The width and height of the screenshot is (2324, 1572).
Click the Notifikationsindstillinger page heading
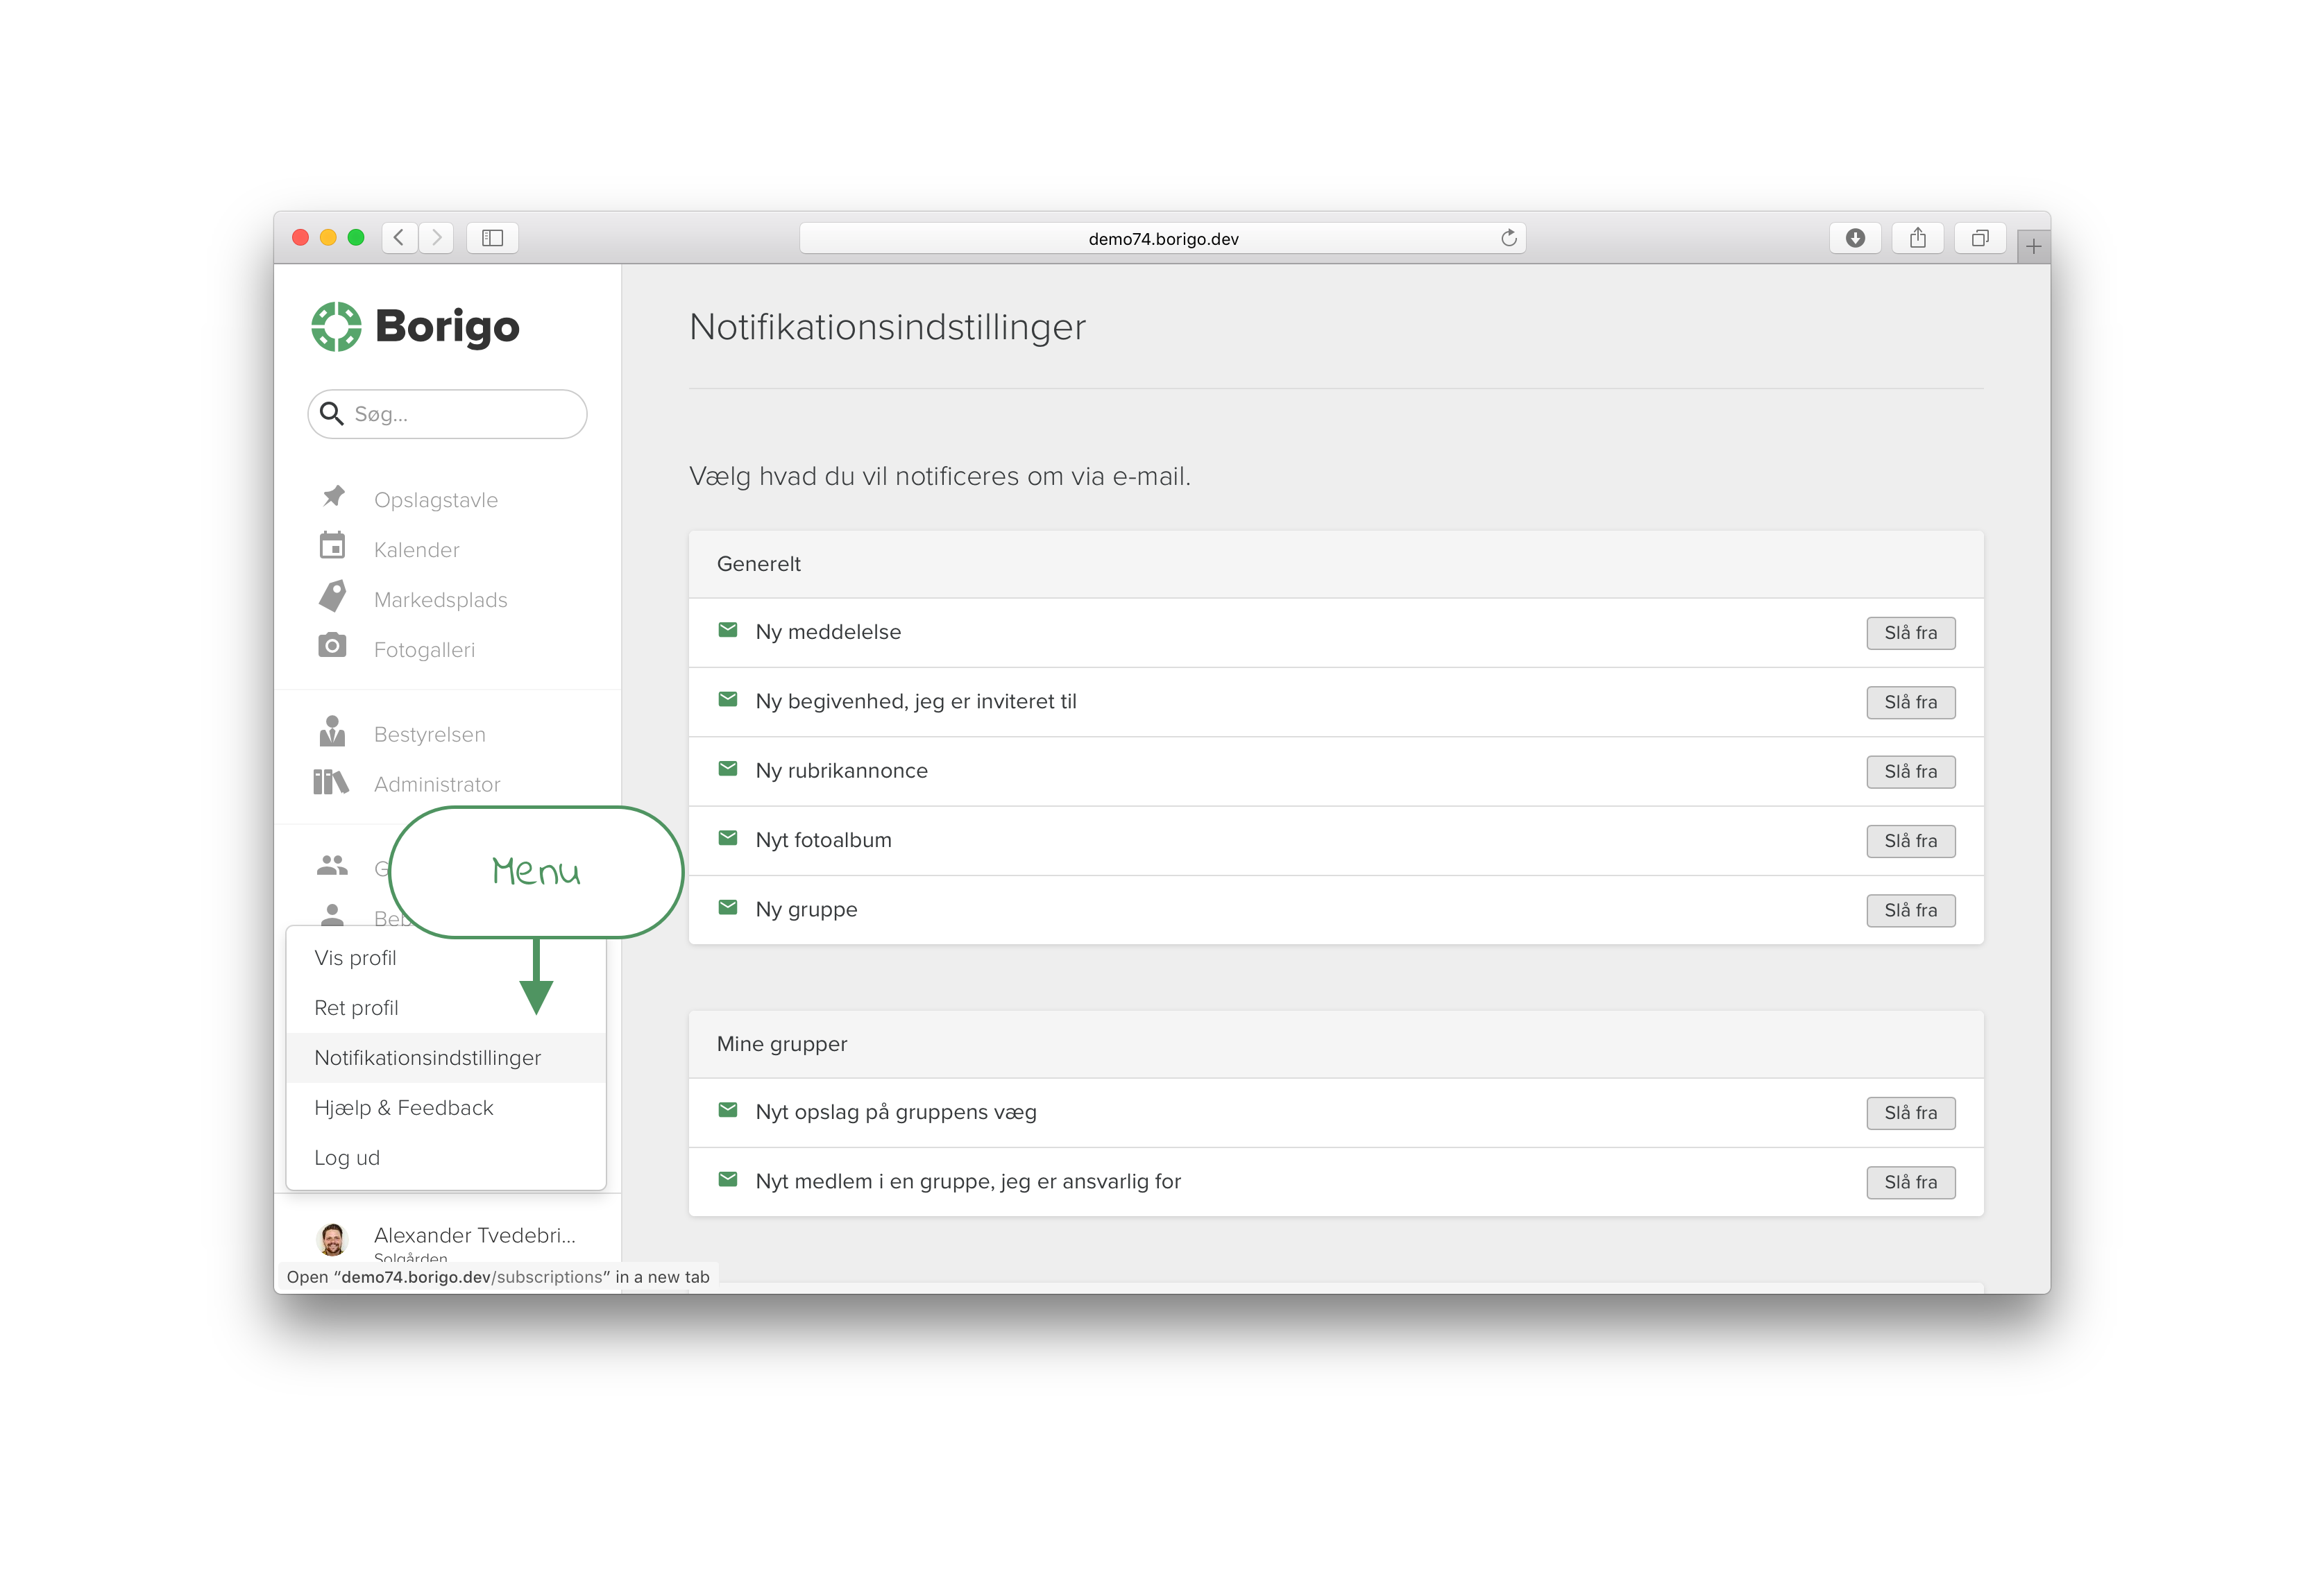(x=887, y=327)
